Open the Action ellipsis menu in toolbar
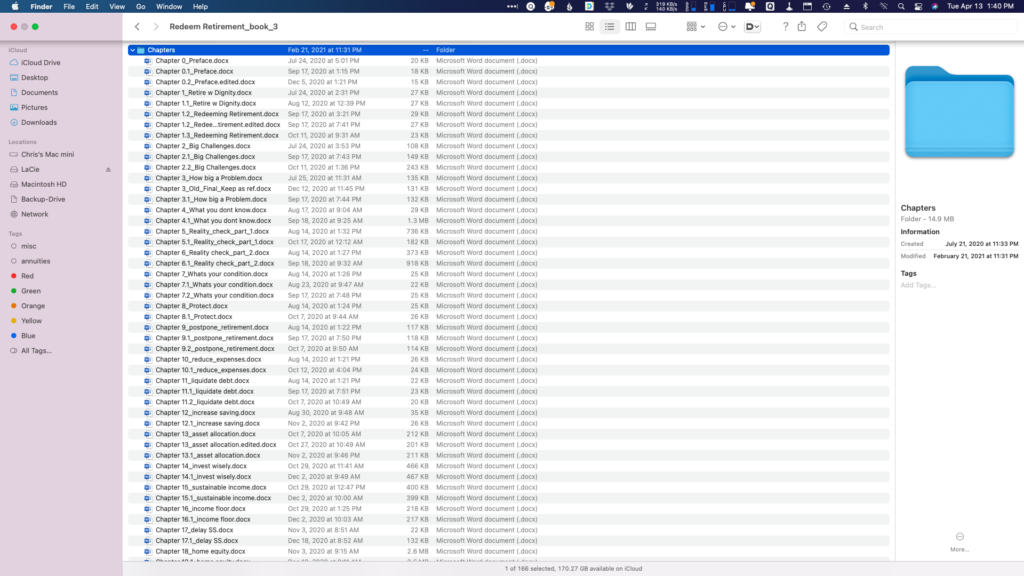Viewport: 1024px width, 576px height. coord(726,27)
